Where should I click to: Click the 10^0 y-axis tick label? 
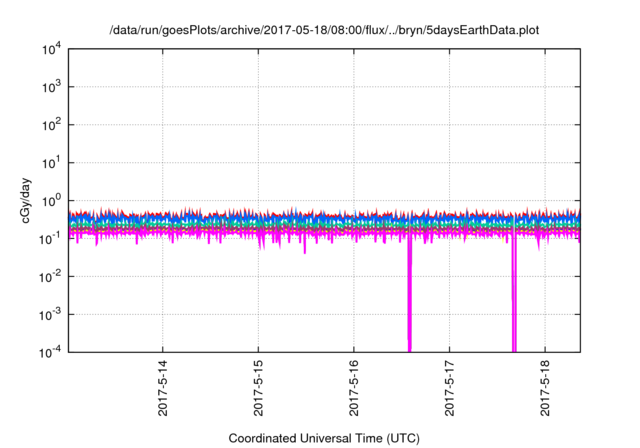tap(51, 201)
